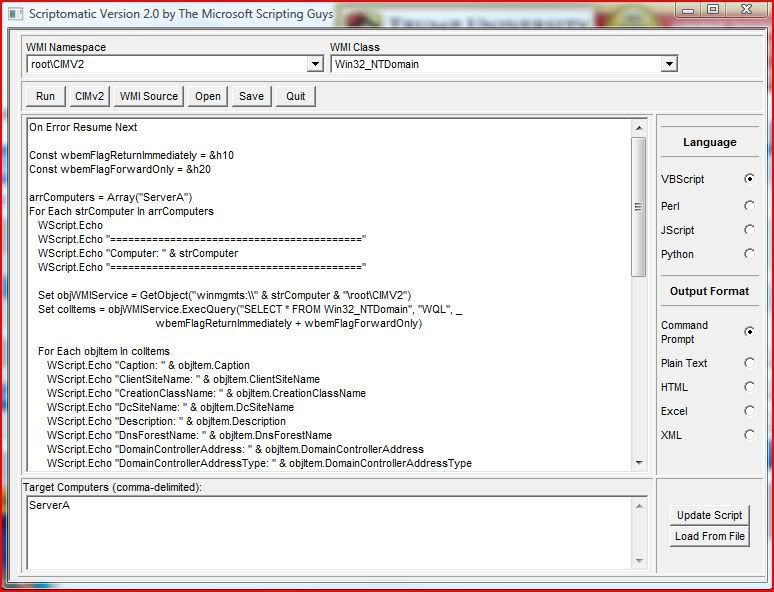
Task: Click 'ServerA' in the Target Computers box
Action: (x=49, y=506)
